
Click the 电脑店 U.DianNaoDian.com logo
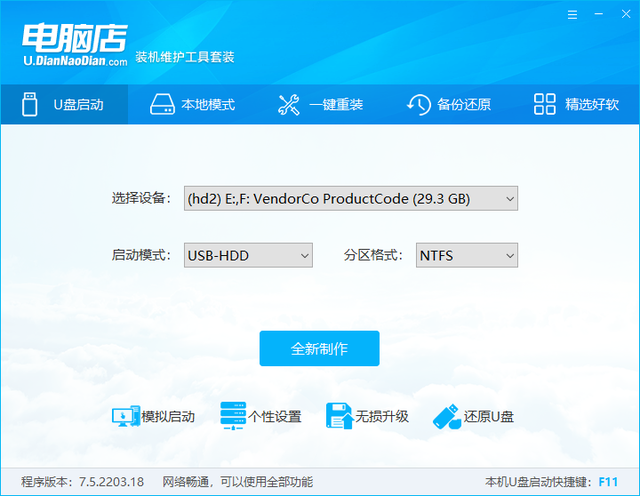click(x=75, y=44)
